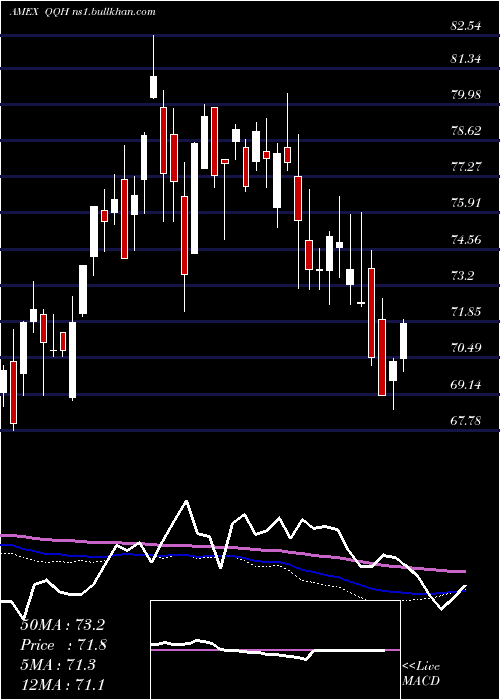Image resolution: width=500 pixels, height=700 pixels.
Task: Click the <<Live MACD label
Action: (x=421, y=673)
